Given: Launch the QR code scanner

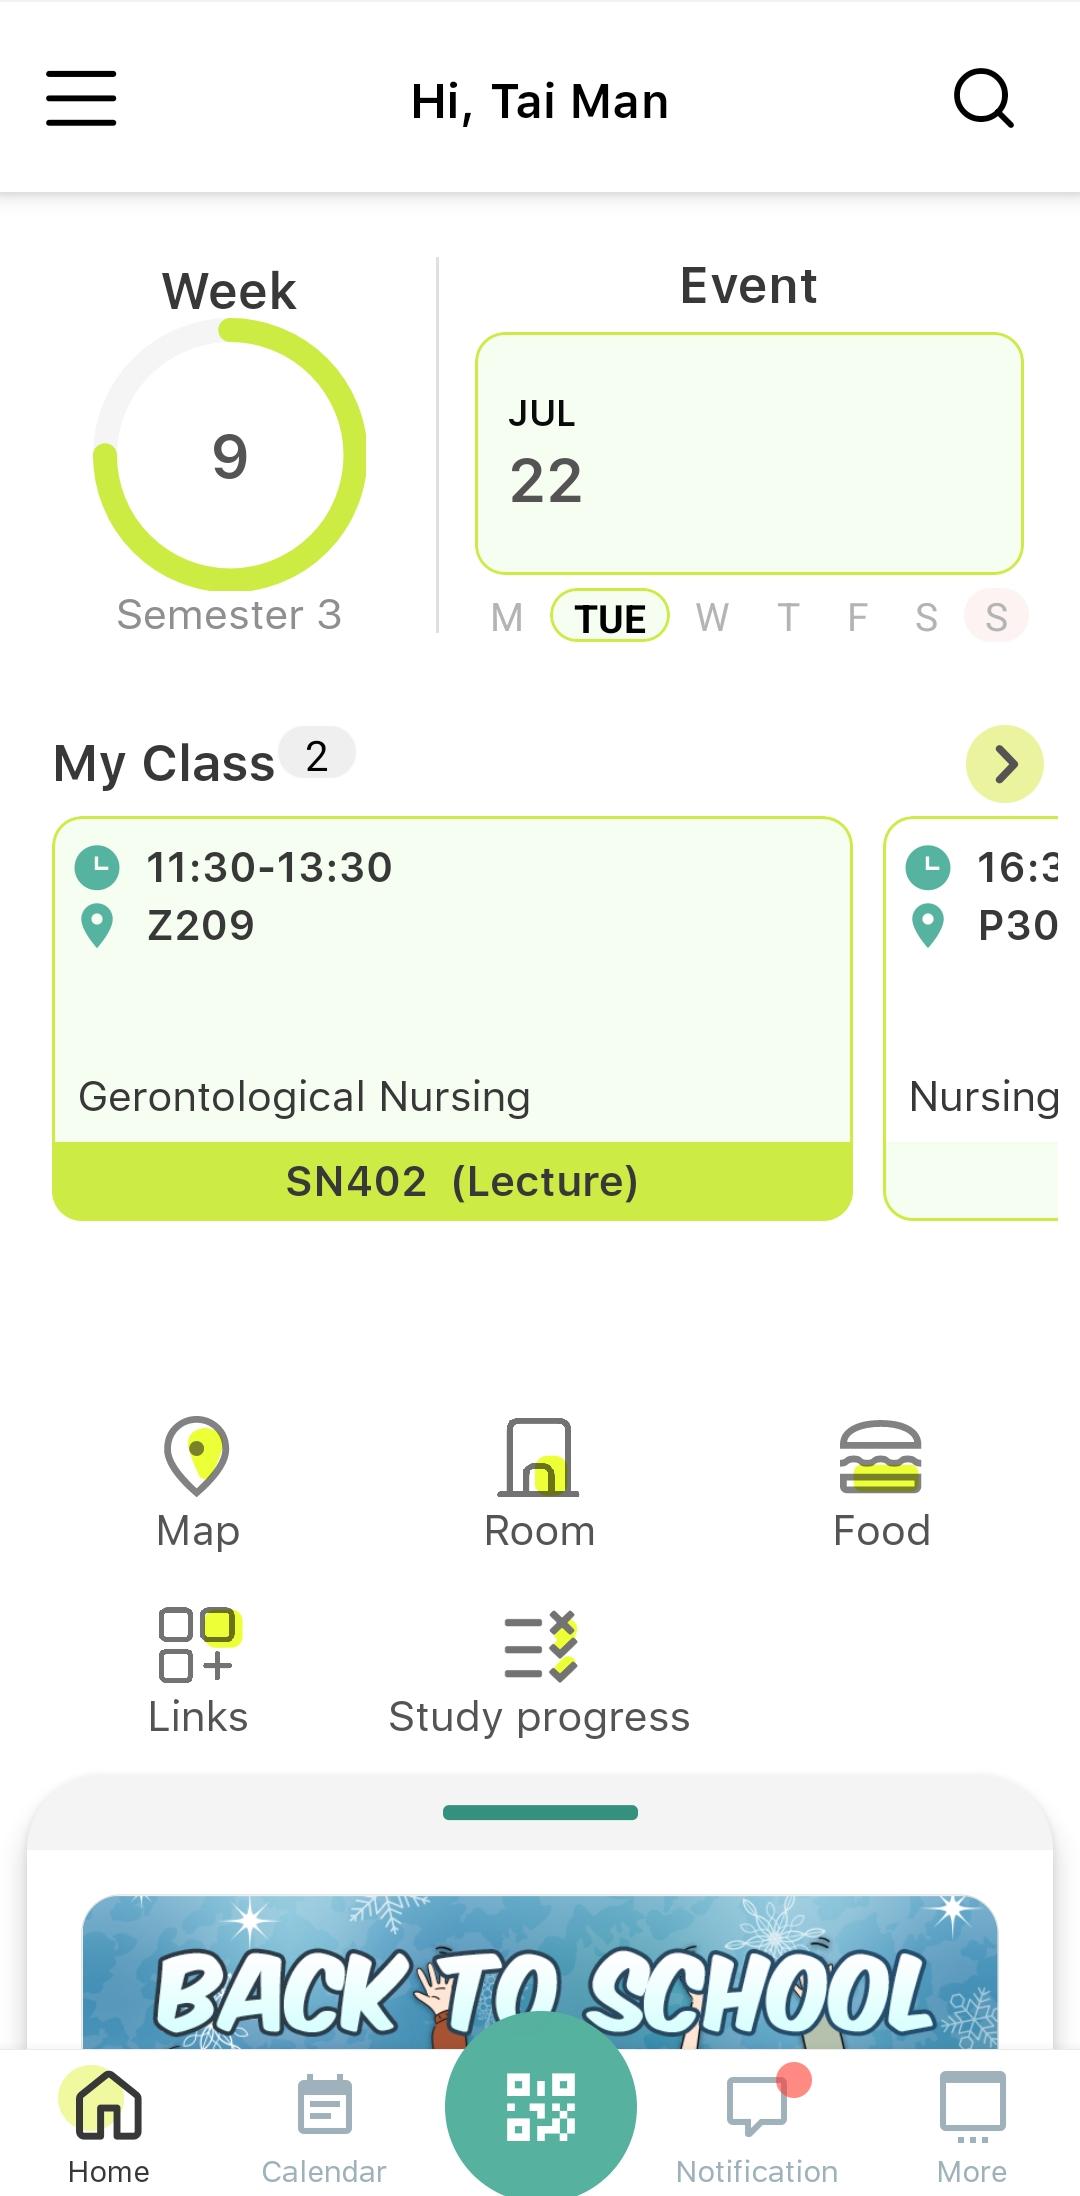Looking at the screenshot, I should pyautogui.click(x=540, y=2105).
